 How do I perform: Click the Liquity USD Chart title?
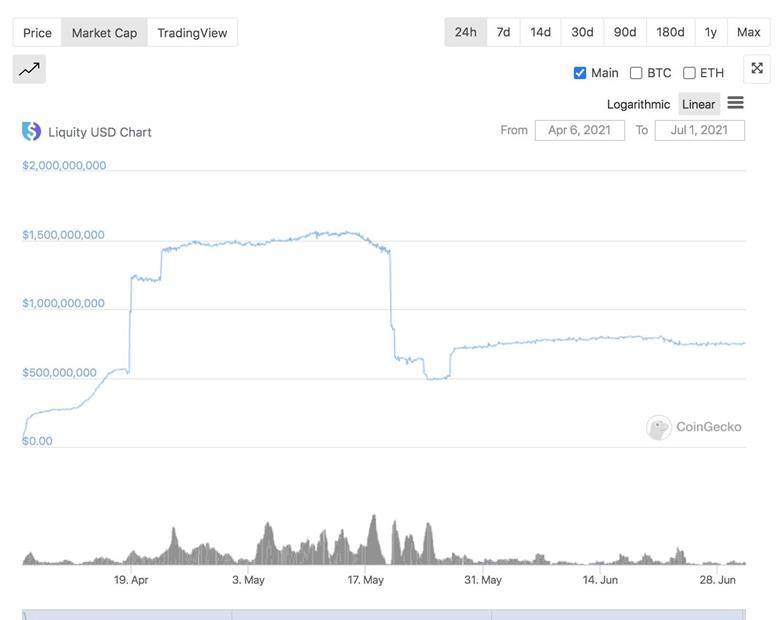click(x=100, y=132)
